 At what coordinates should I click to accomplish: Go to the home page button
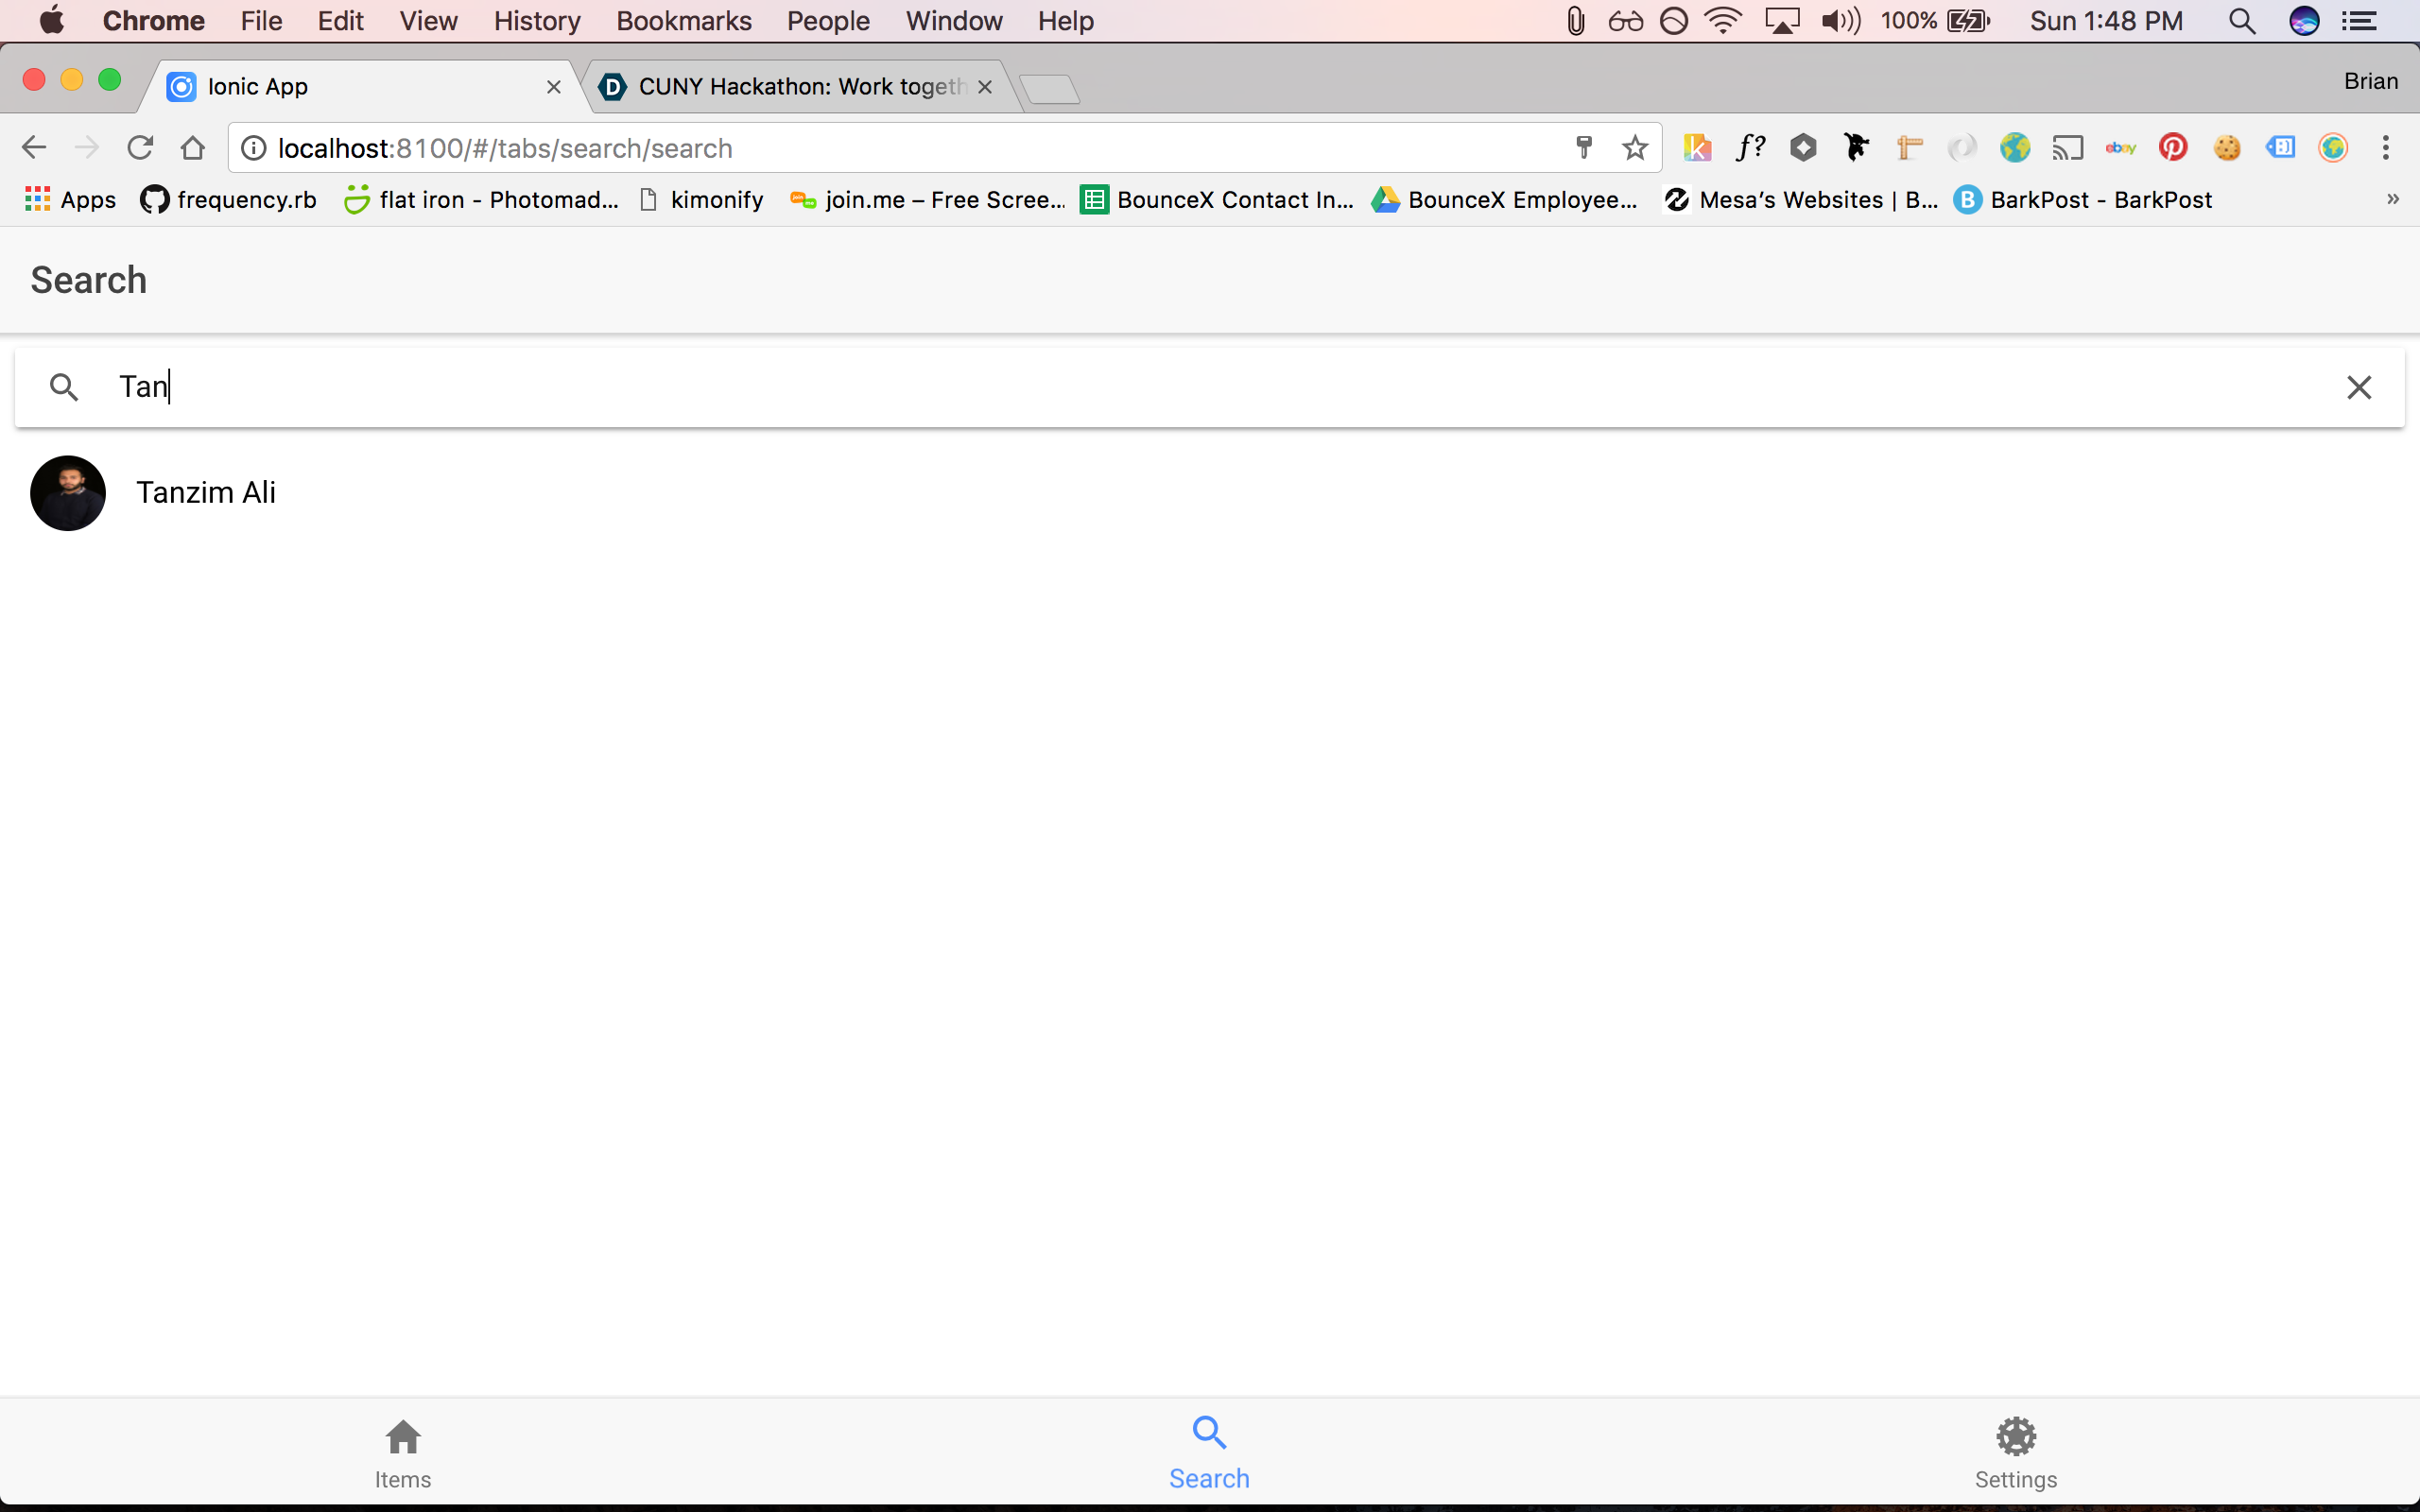pos(193,148)
